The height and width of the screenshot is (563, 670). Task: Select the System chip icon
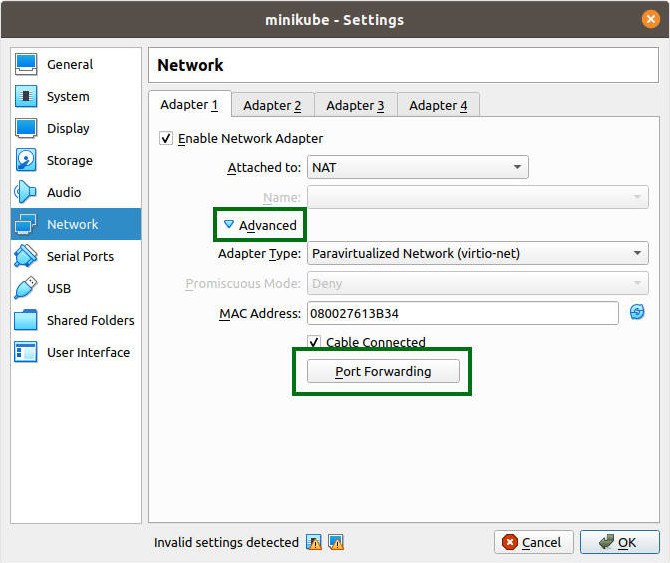click(27, 97)
